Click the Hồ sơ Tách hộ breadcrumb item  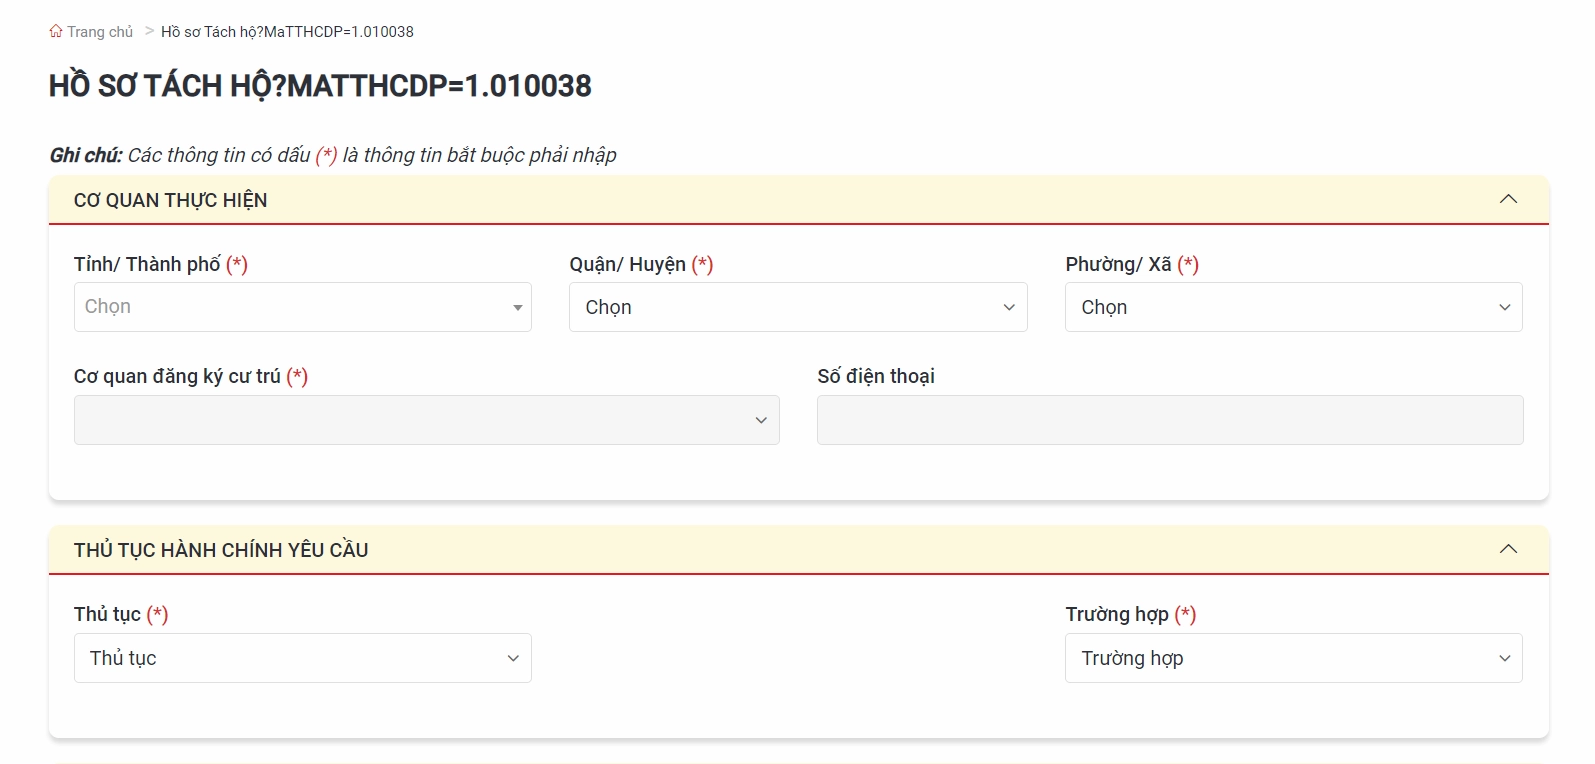(x=287, y=32)
